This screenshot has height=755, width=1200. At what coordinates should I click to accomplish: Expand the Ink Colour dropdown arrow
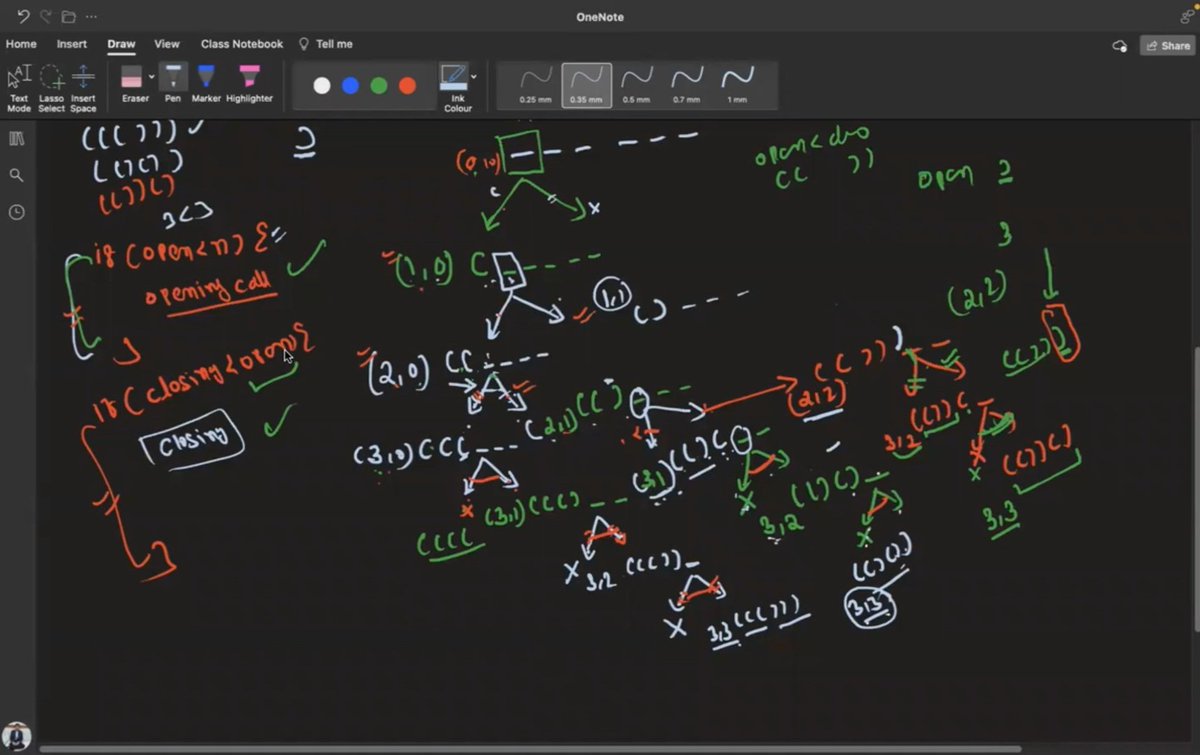click(474, 76)
